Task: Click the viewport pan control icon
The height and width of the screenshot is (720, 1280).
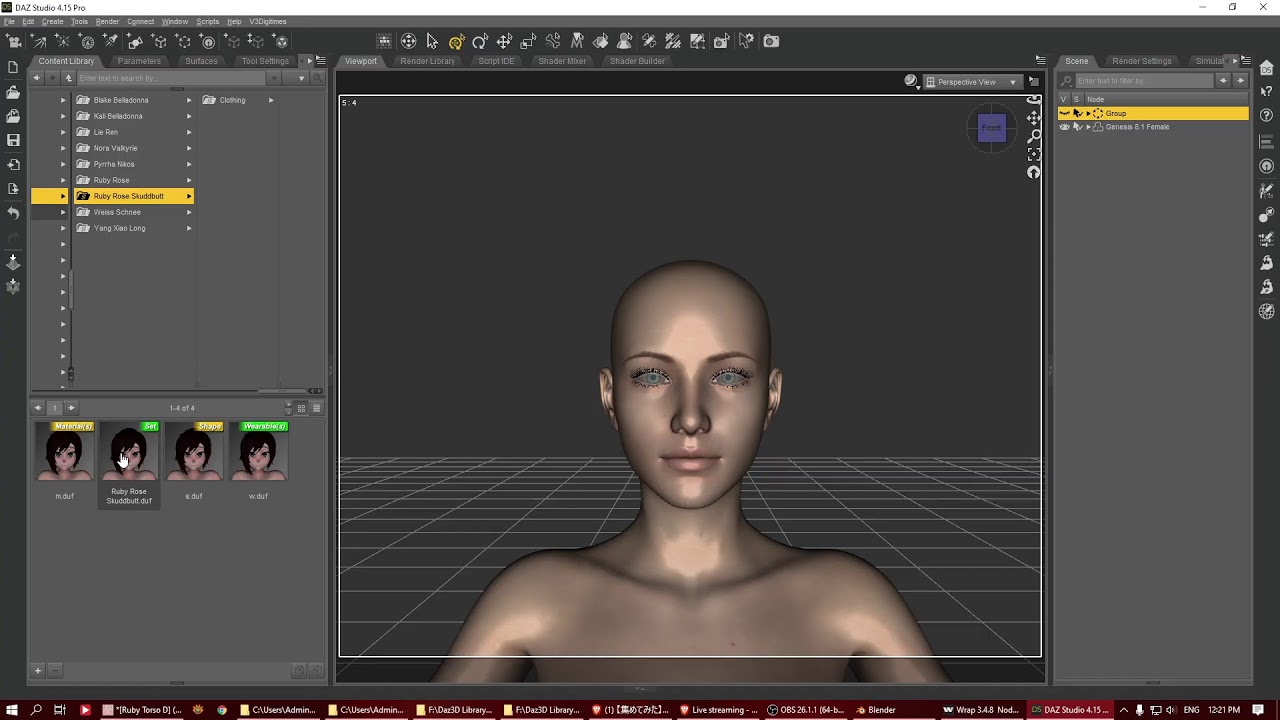Action: [x=1033, y=118]
